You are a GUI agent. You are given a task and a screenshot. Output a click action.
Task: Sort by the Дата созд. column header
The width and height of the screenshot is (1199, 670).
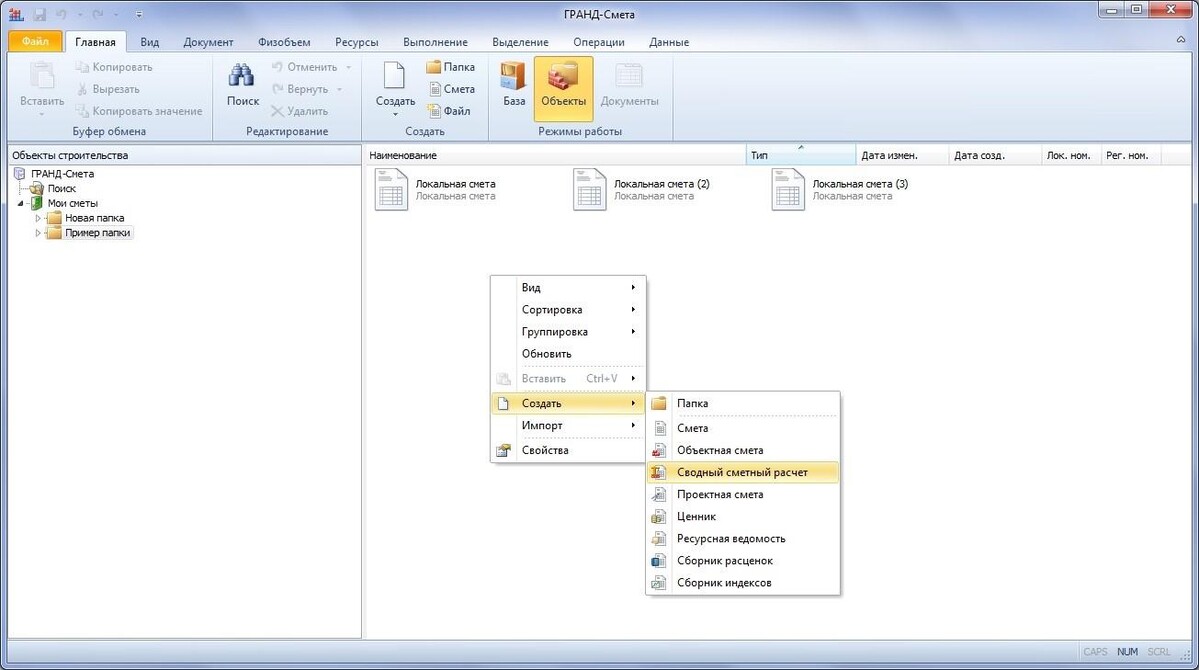coord(995,155)
